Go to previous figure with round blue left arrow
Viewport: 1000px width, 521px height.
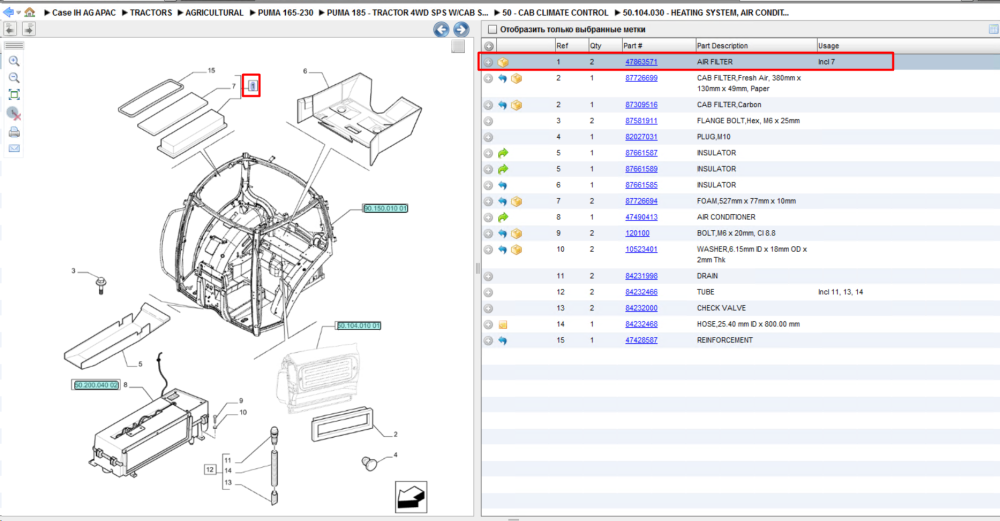point(441,29)
